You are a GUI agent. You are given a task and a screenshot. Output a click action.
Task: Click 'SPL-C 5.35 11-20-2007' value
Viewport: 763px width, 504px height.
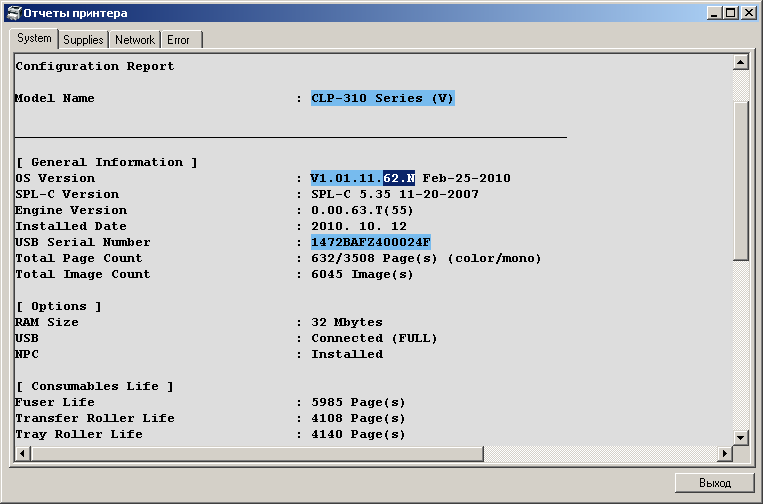point(395,194)
